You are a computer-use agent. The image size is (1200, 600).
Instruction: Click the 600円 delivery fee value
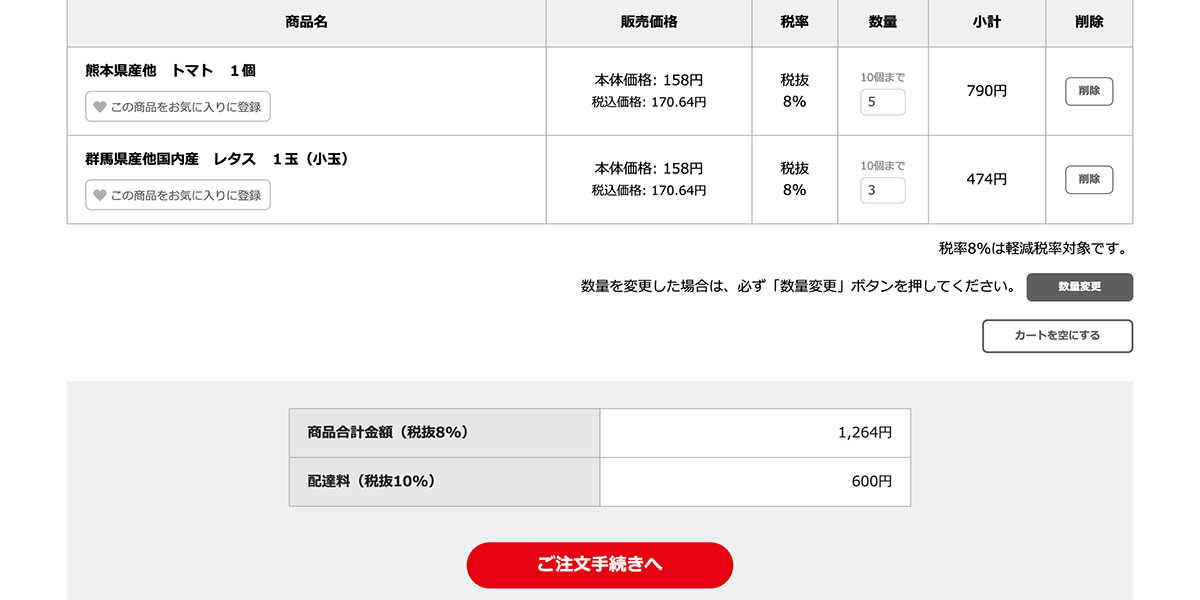coord(872,481)
